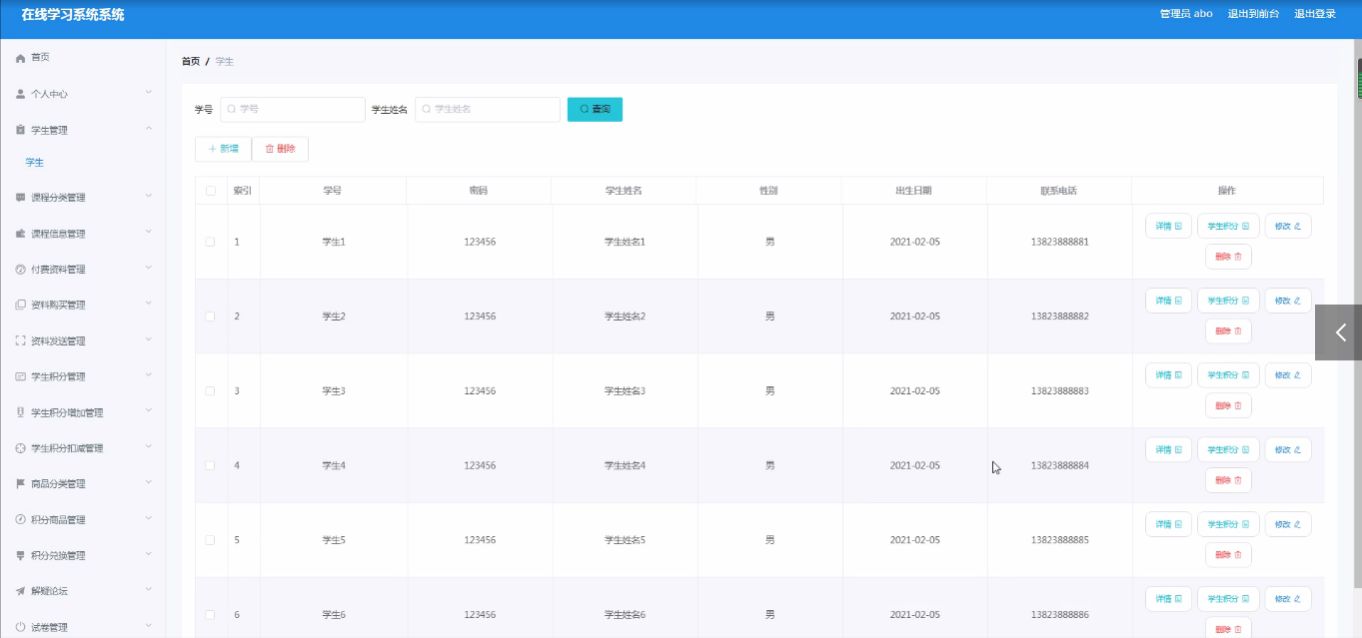Viewport: 1362px width, 638px height.
Task: Click the 新增 add button
Action: 223,149
